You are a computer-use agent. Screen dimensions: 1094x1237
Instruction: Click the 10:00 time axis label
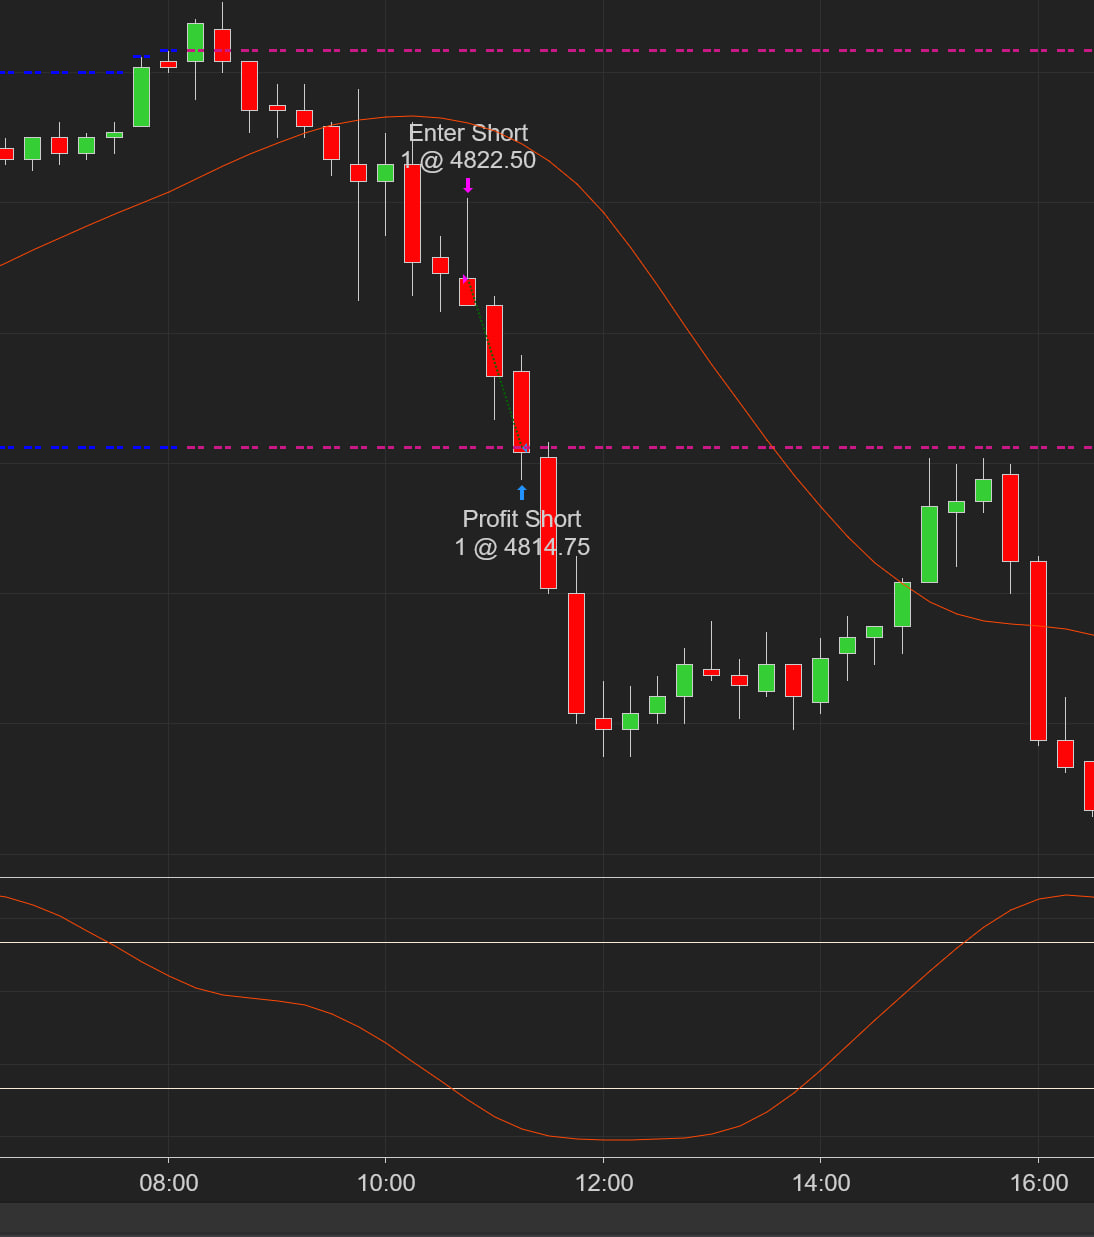point(386,1183)
